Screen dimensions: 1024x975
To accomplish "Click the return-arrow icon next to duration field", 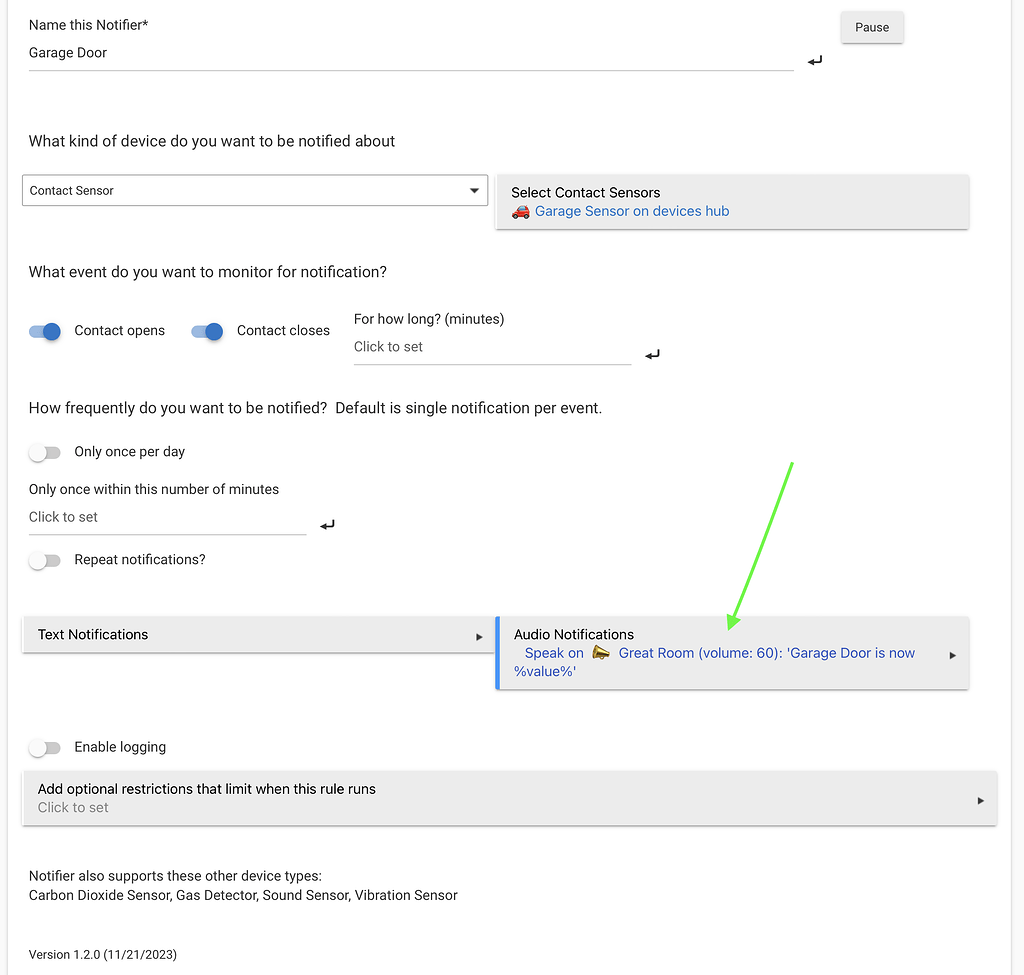I will 652,354.
